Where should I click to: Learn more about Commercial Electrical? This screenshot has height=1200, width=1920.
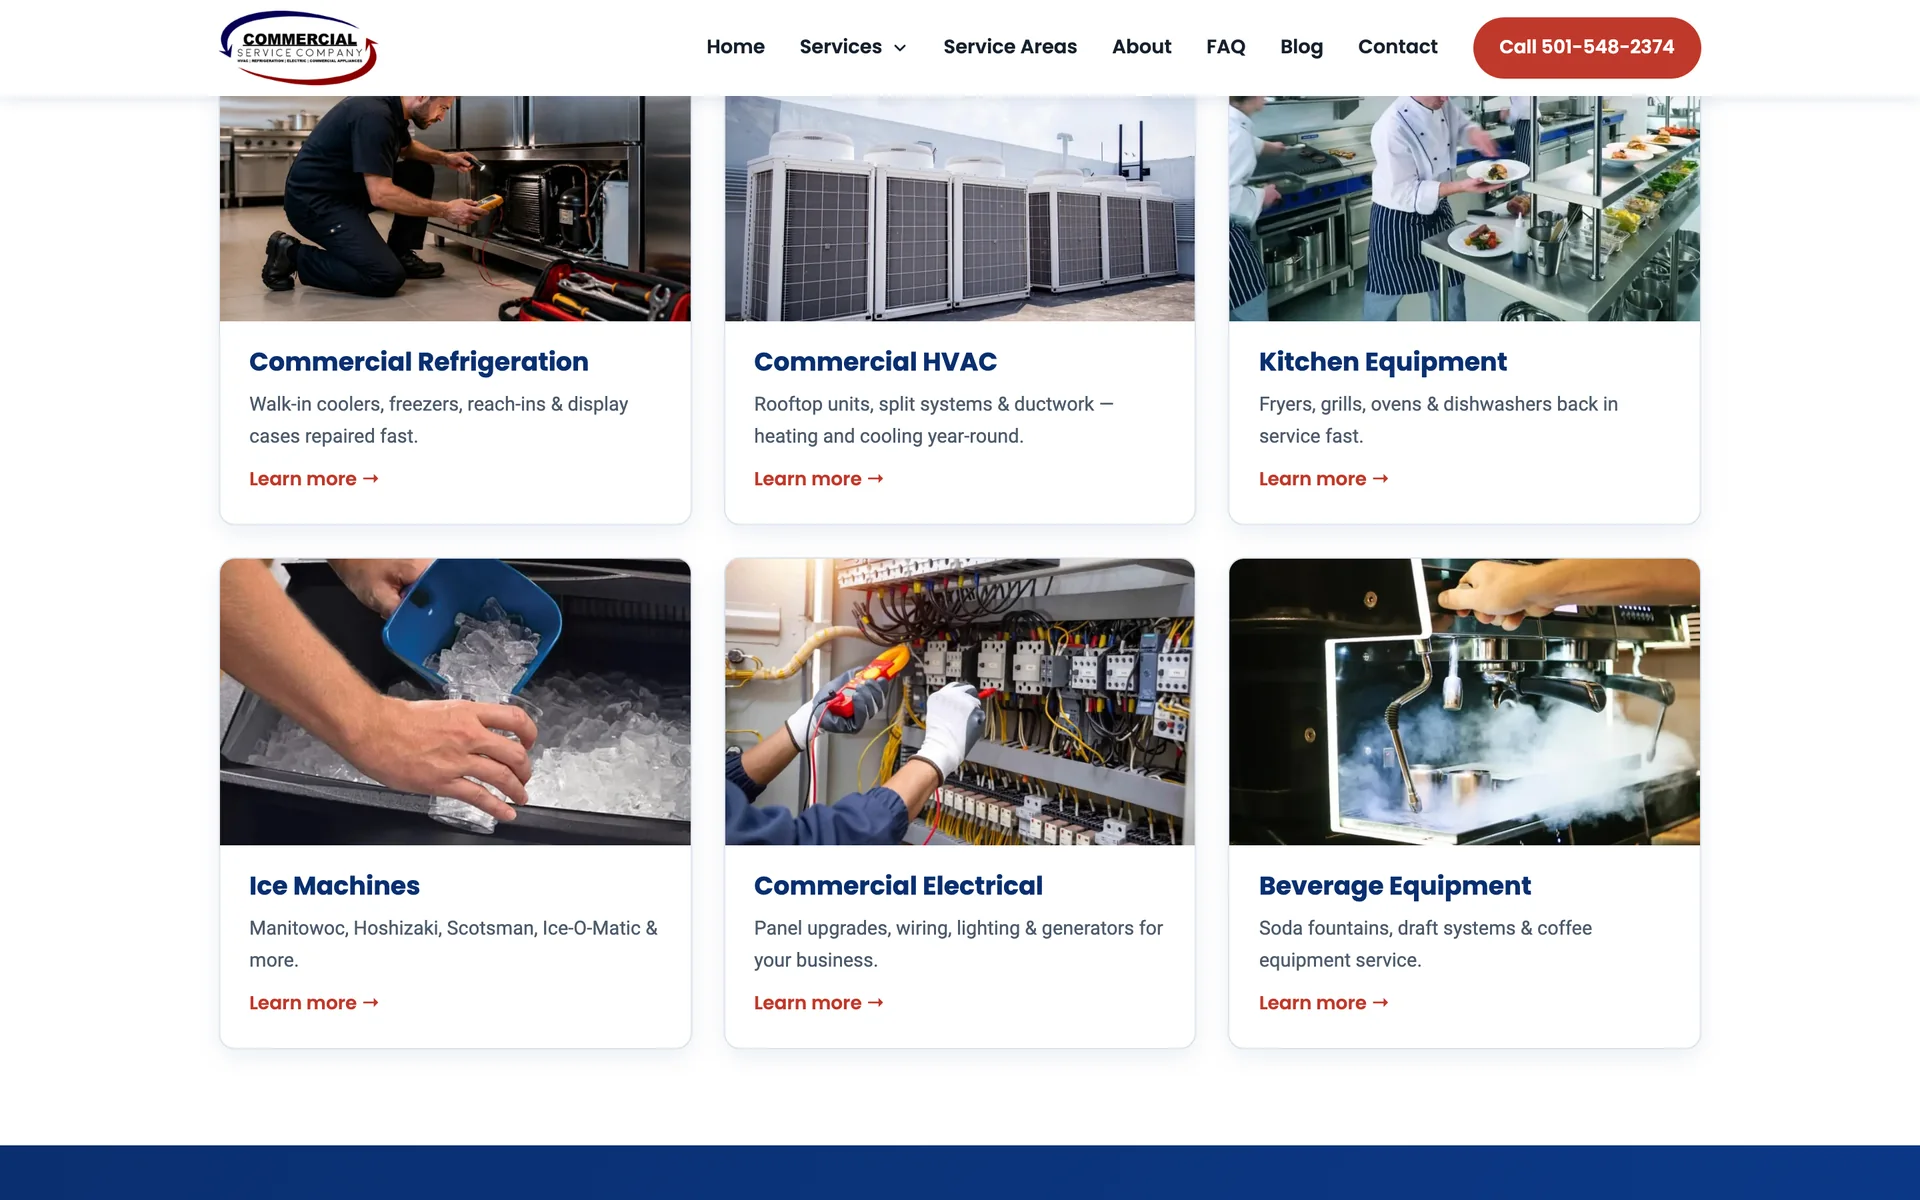[819, 1003]
